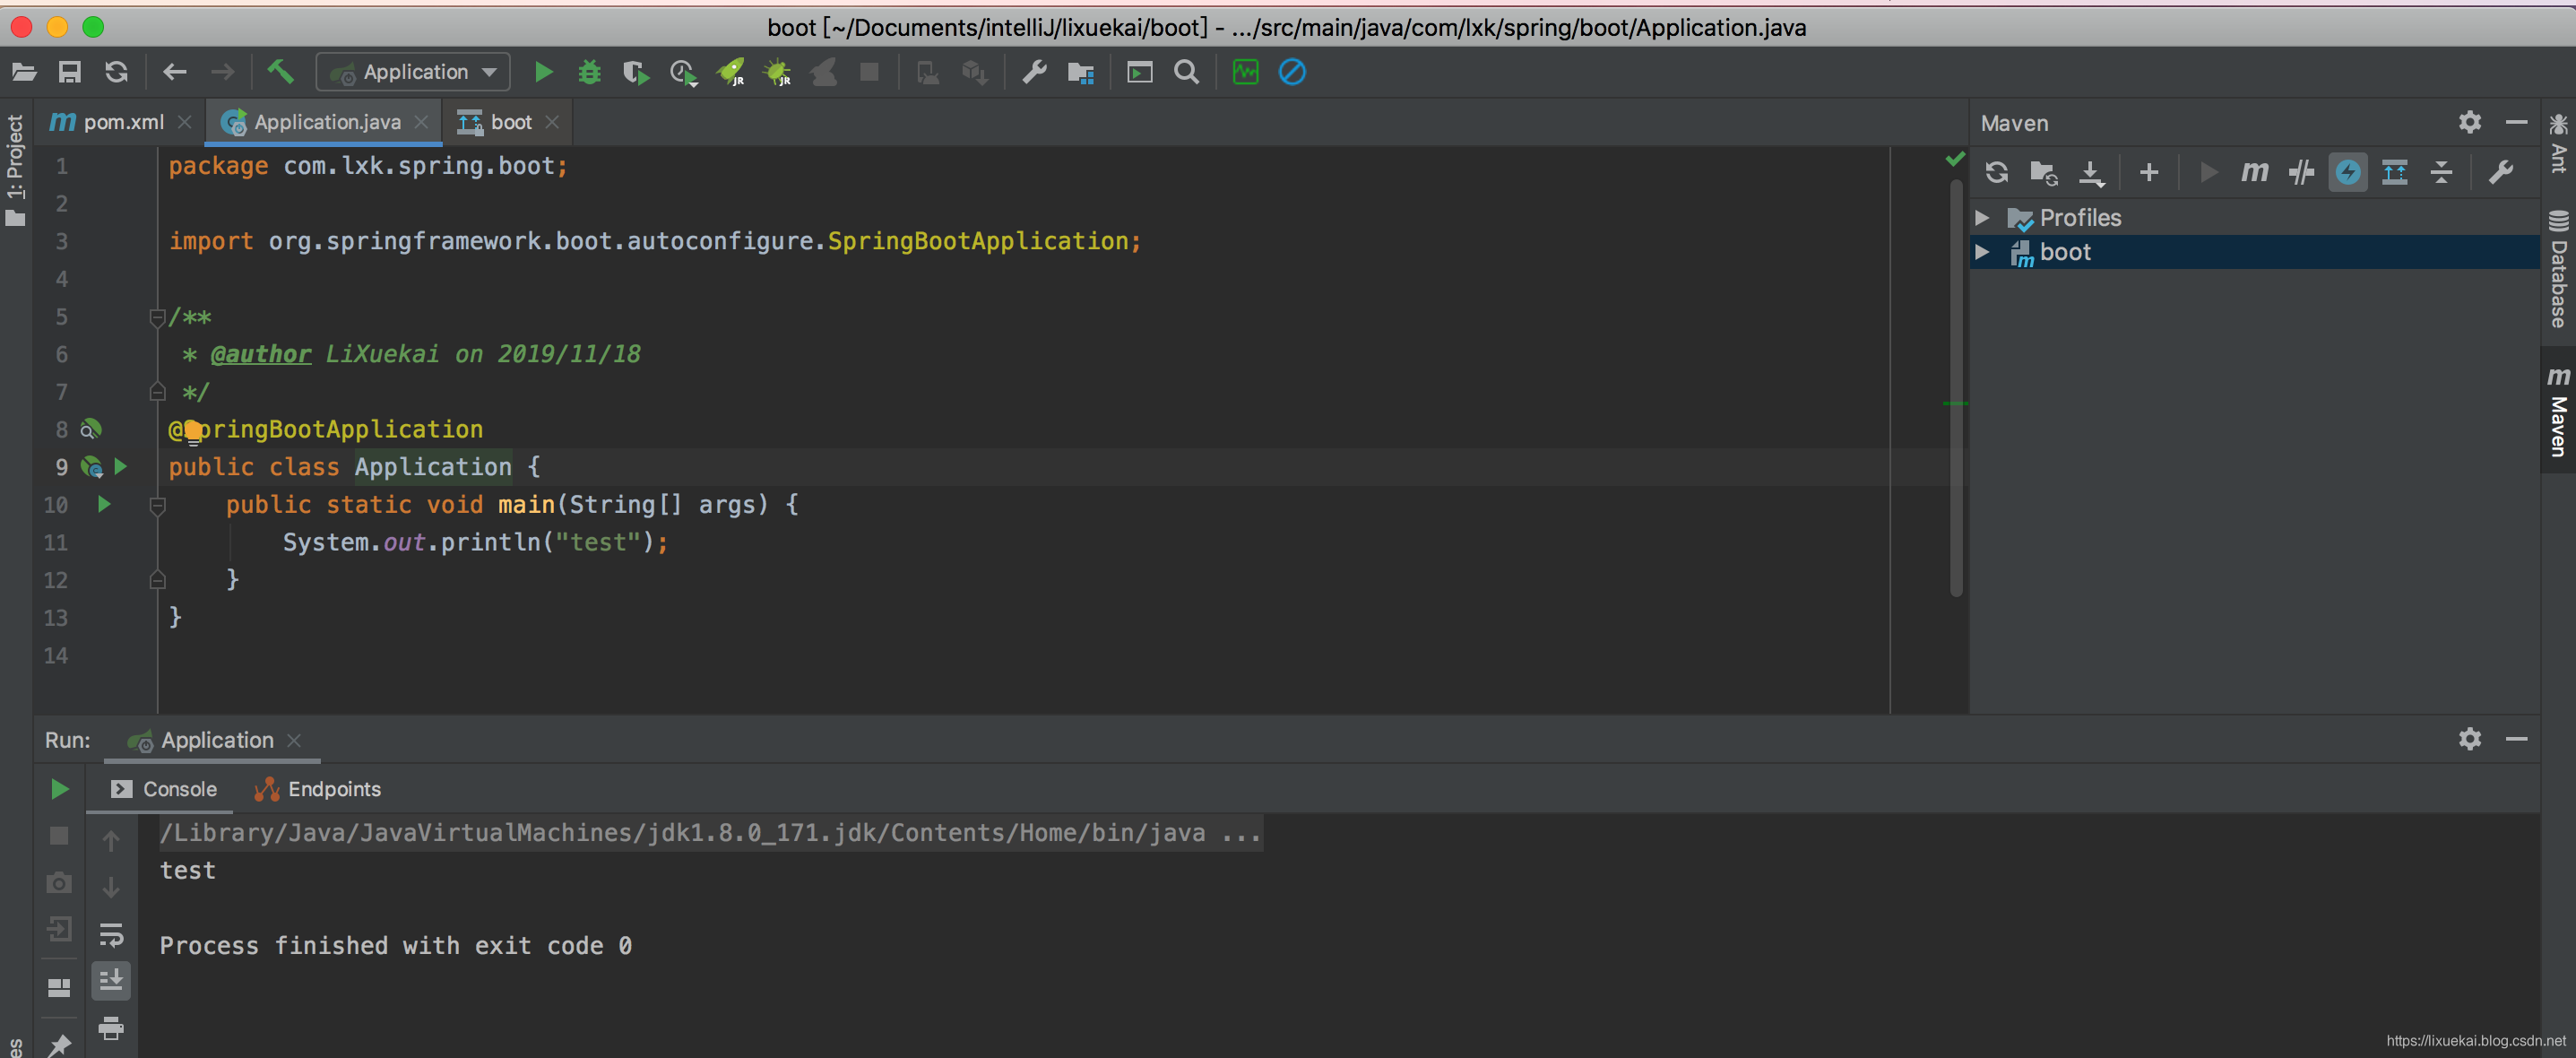Open Maven settings wrench icon
This screenshot has width=2576, height=1058.
tap(2500, 172)
